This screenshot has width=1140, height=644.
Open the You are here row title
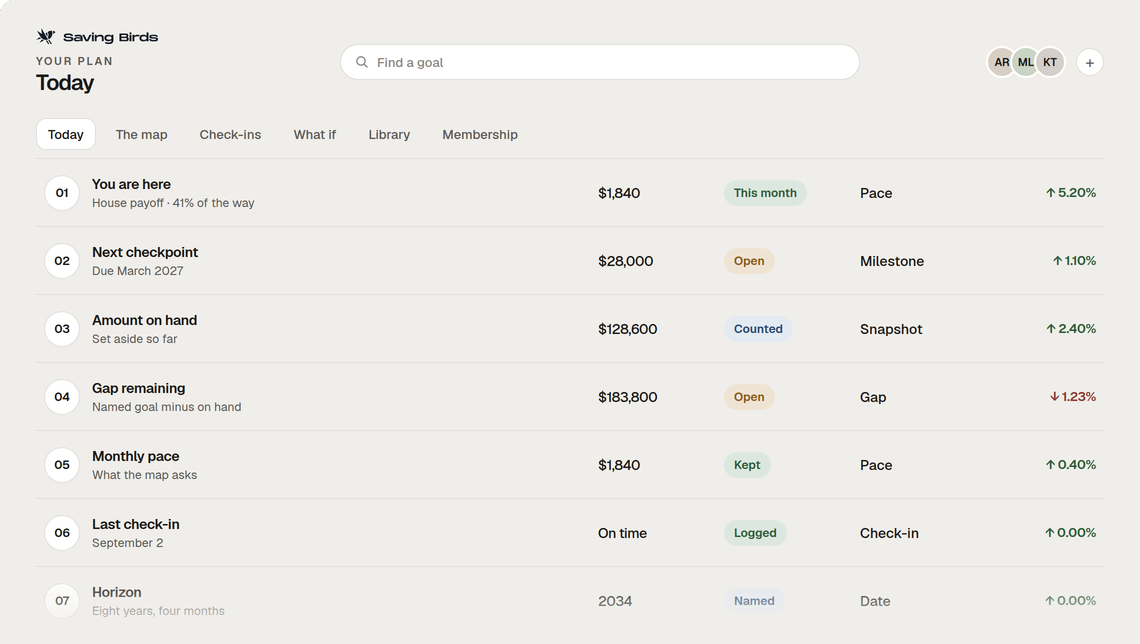point(131,185)
